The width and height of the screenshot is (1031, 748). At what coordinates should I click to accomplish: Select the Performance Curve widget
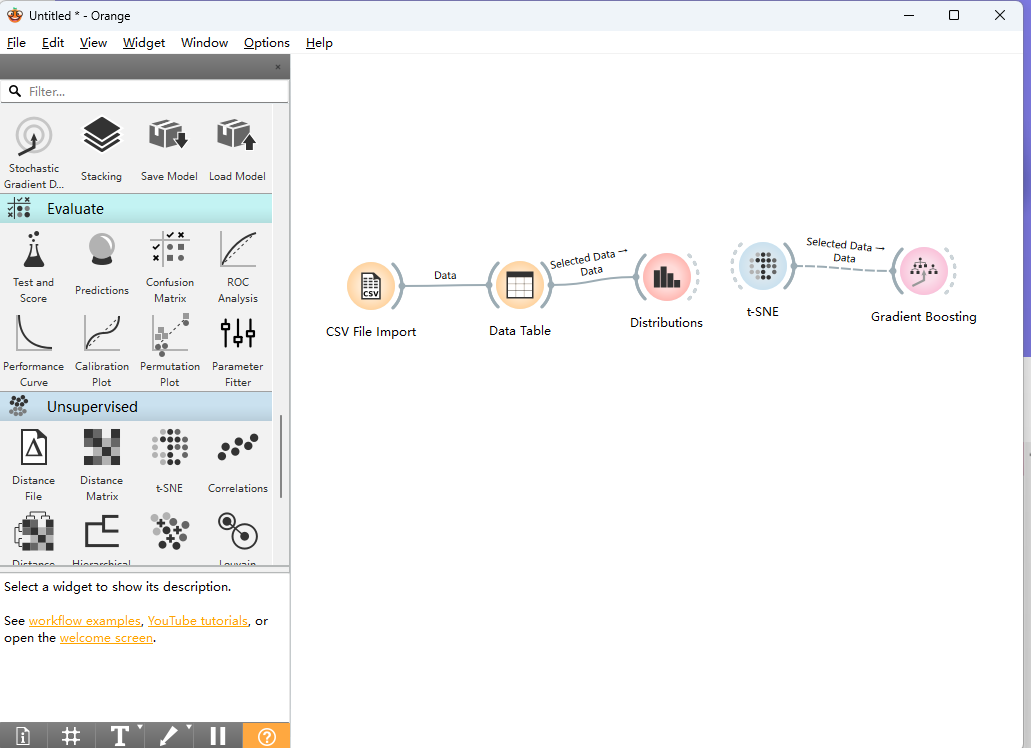click(x=34, y=351)
